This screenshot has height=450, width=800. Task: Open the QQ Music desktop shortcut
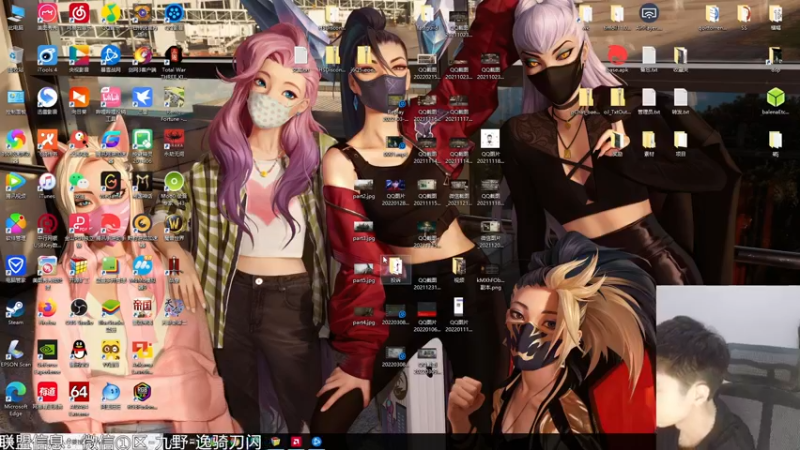tap(111, 13)
